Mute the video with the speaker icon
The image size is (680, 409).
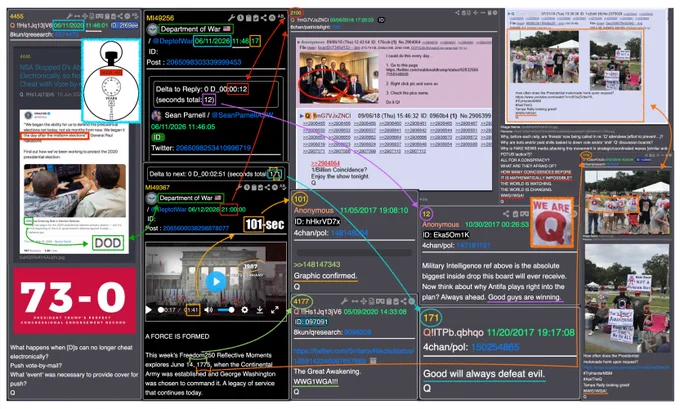click(x=209, y=310)
